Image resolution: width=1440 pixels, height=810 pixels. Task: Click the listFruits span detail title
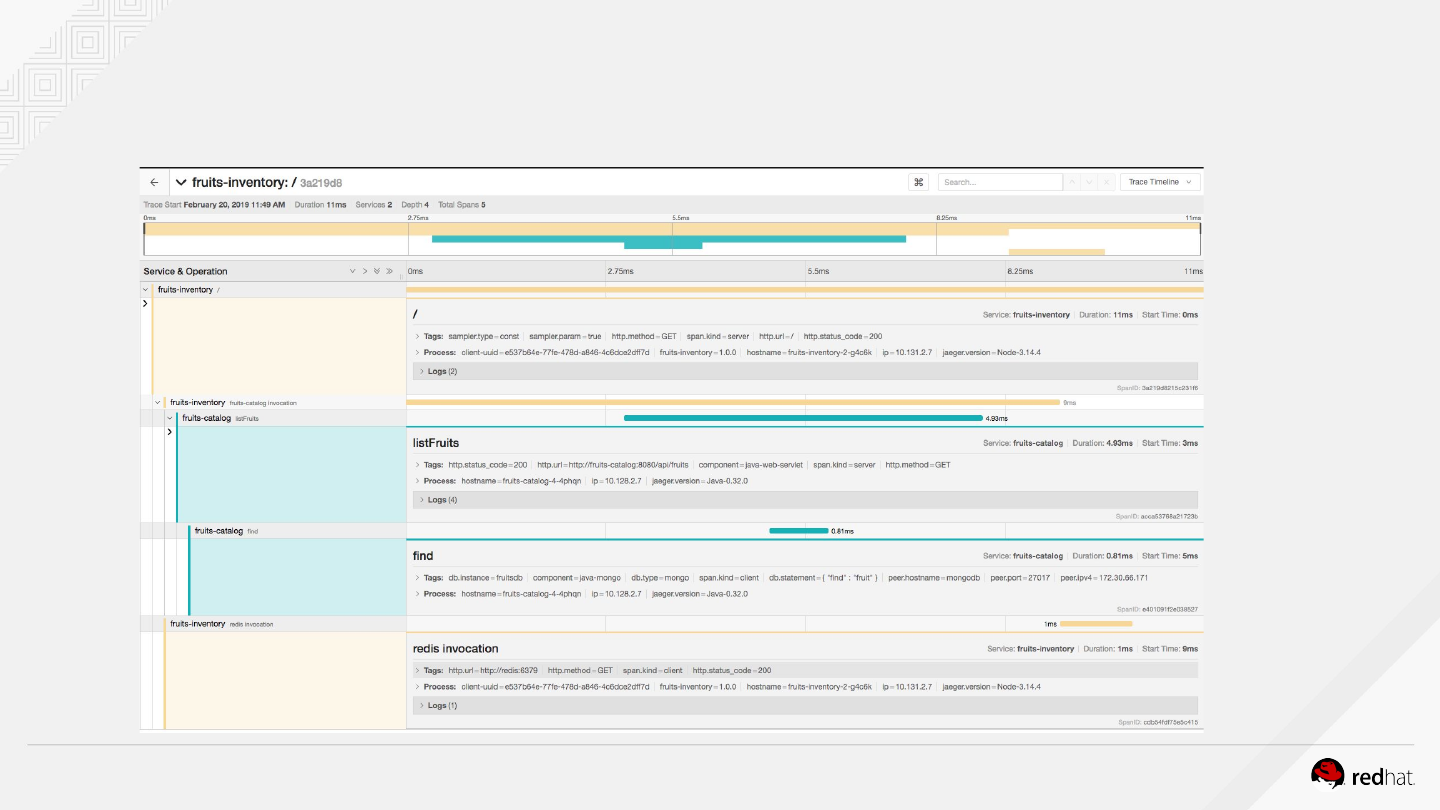point(436,443)
